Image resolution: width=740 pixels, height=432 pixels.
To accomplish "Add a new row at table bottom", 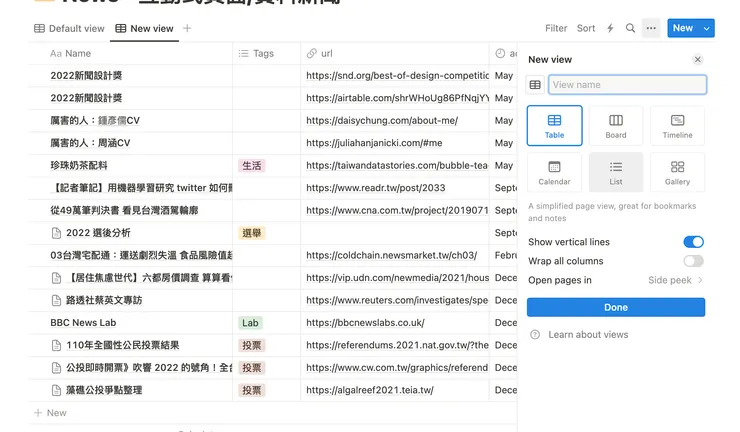I will pyautogui.click(x=50, y=413).
